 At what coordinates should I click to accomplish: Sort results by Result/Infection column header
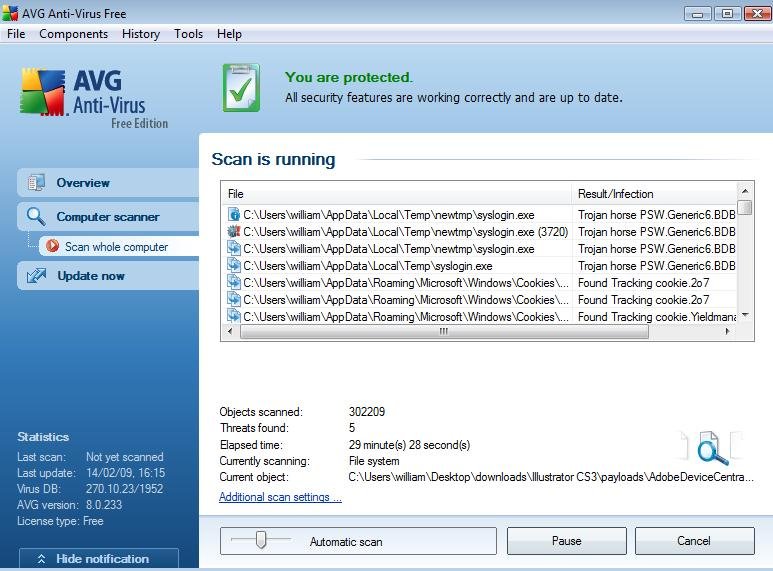pos(655,194)
